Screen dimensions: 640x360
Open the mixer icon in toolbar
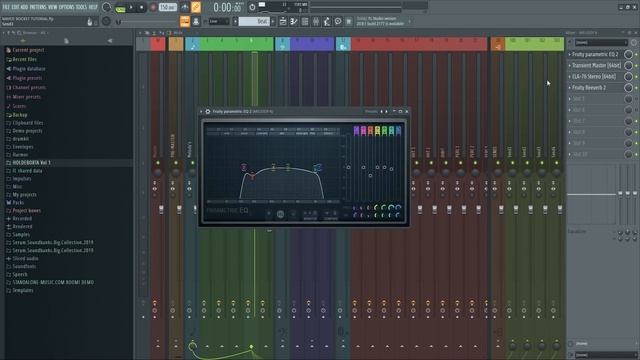point(316,21)
